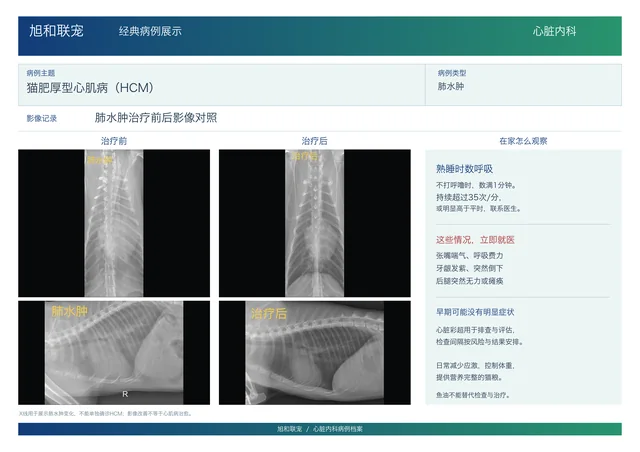Click the line '持续超过35次/分，'
This screenshot has height=452, width=640.
pos(469,197)
